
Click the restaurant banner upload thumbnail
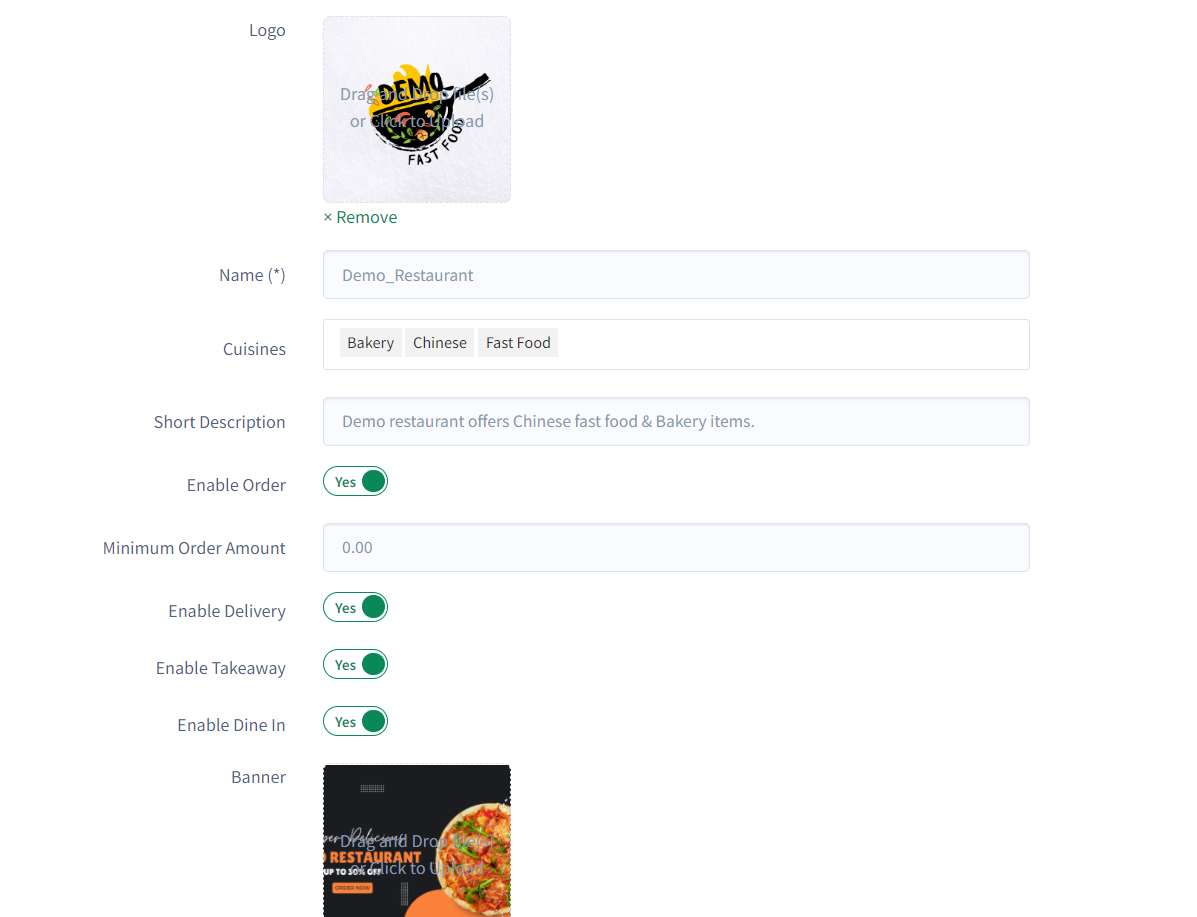coord(417,841)
